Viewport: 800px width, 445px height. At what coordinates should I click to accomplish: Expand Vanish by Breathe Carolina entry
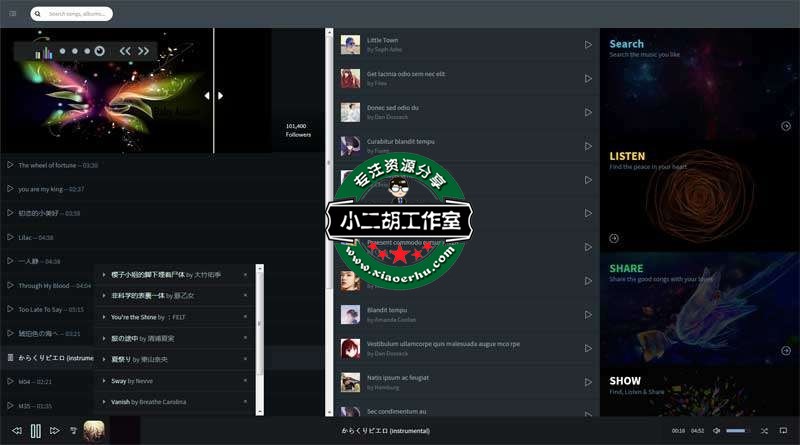(x=103, y=401)
